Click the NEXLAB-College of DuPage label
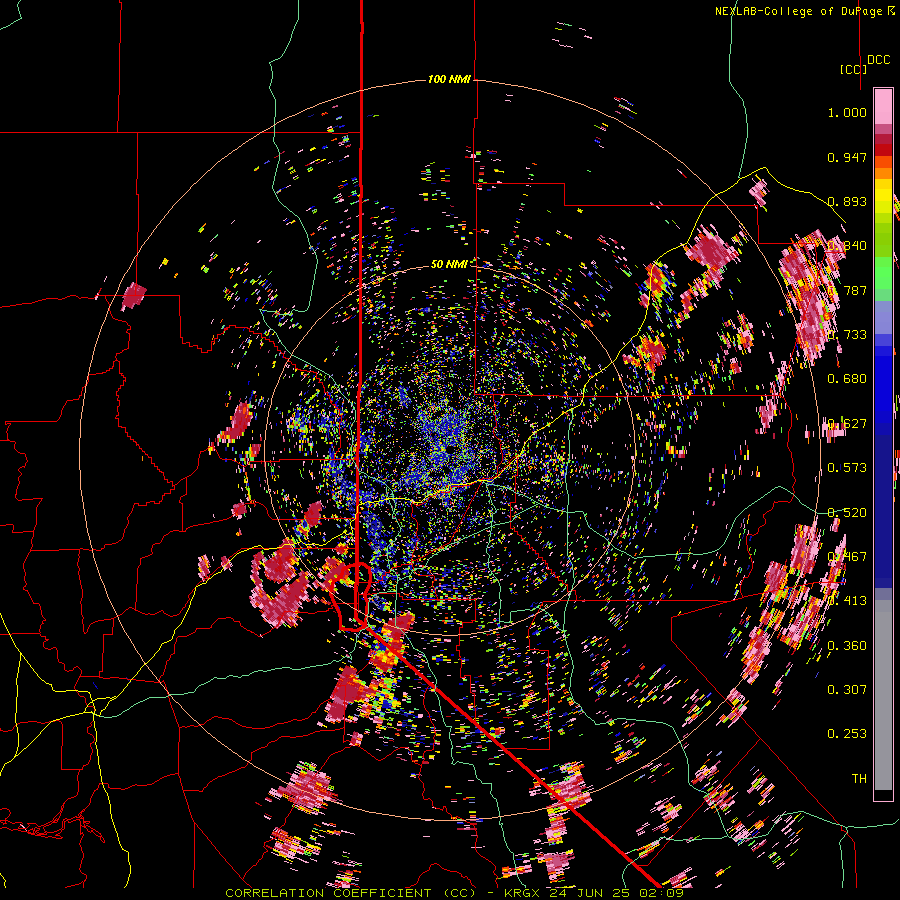This screenshot has height=900, width=900. coord(804,11)
